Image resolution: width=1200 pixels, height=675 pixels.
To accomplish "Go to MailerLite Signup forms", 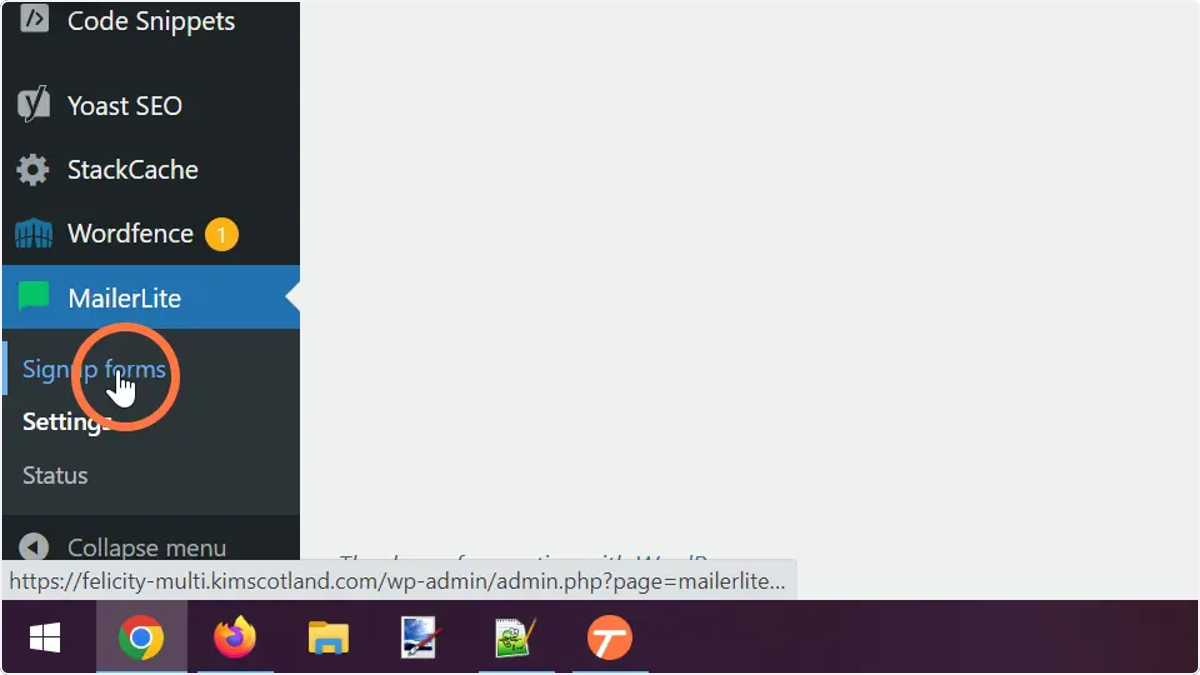I will tap(94, 370).
